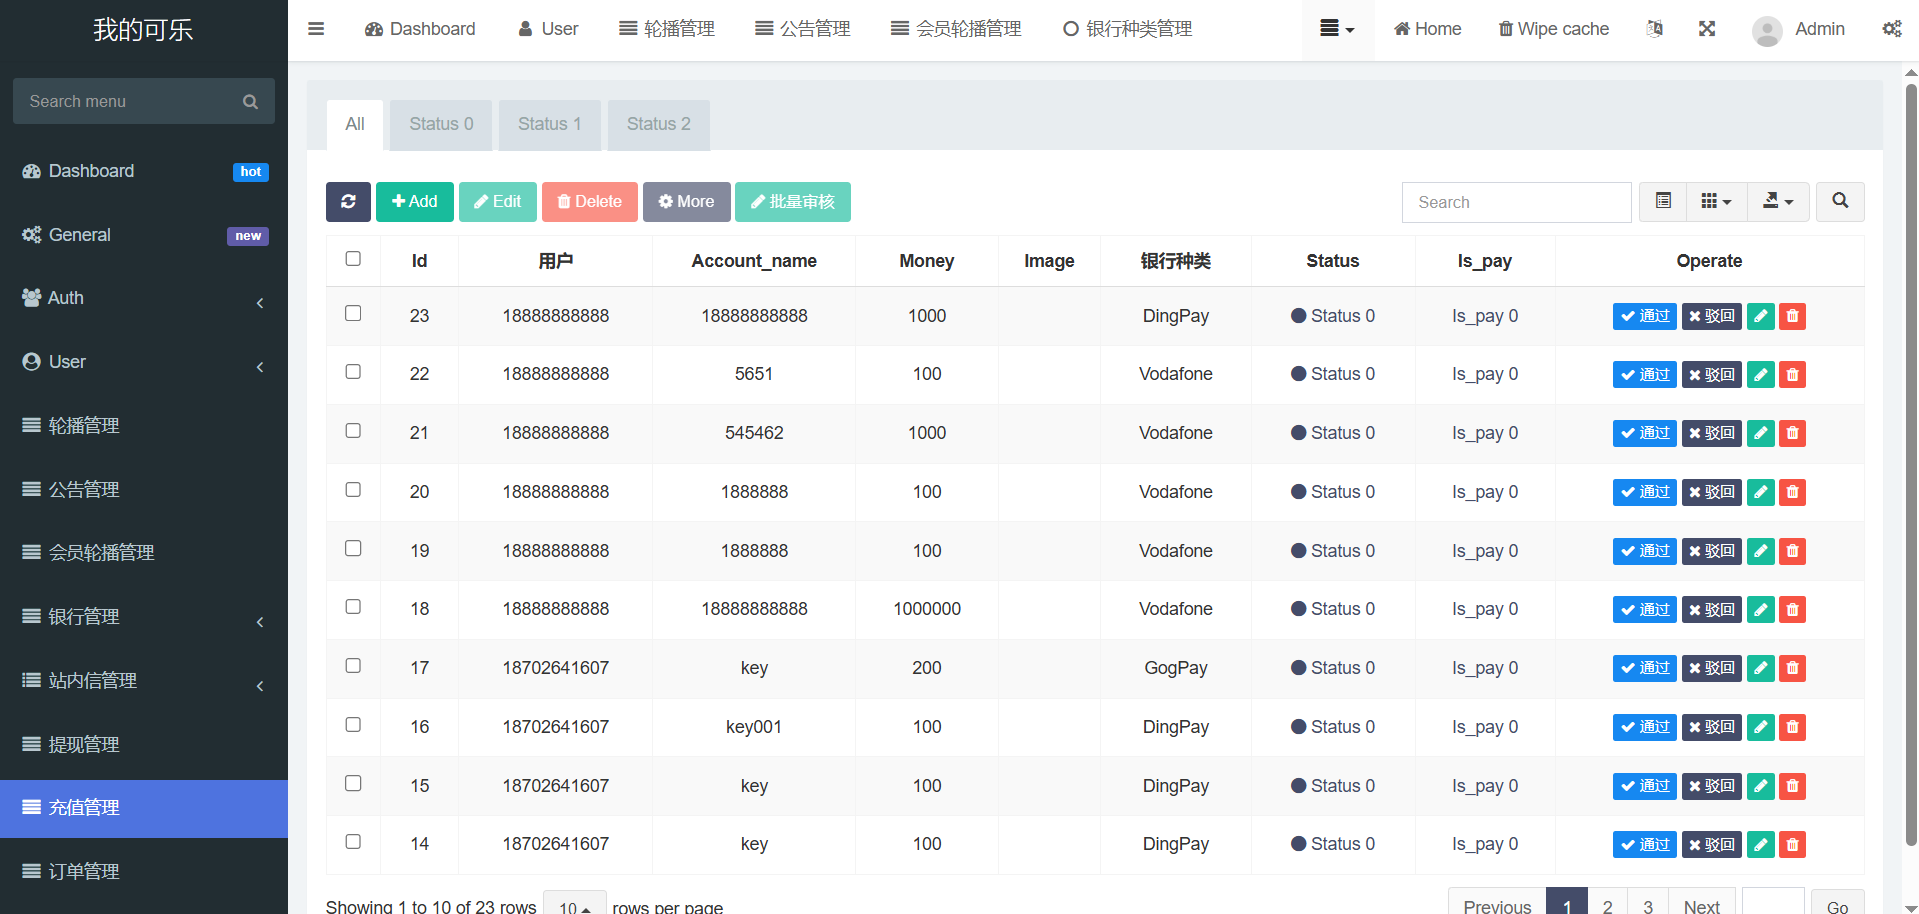
Task: Click the red trash icon for row 20
Action: (1792, 492)
